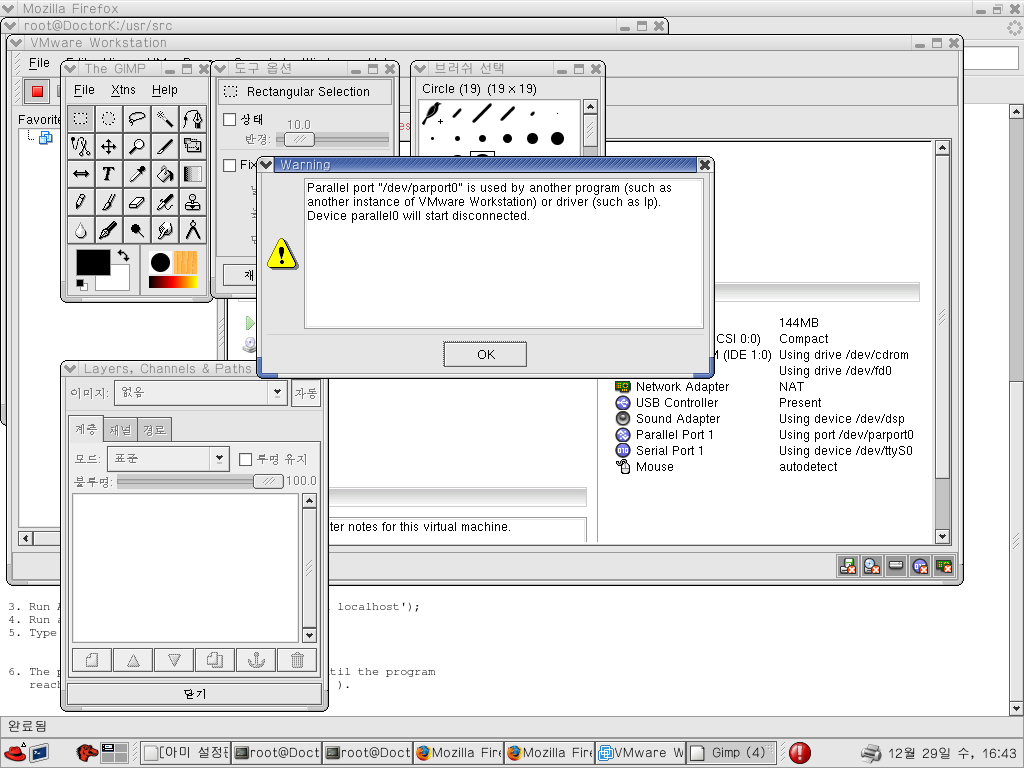This screenshot has width=1024, height=768.
Task: Duplicate the layer in Layers dialog
Action: pyautogui.click(x=215, y=660)
